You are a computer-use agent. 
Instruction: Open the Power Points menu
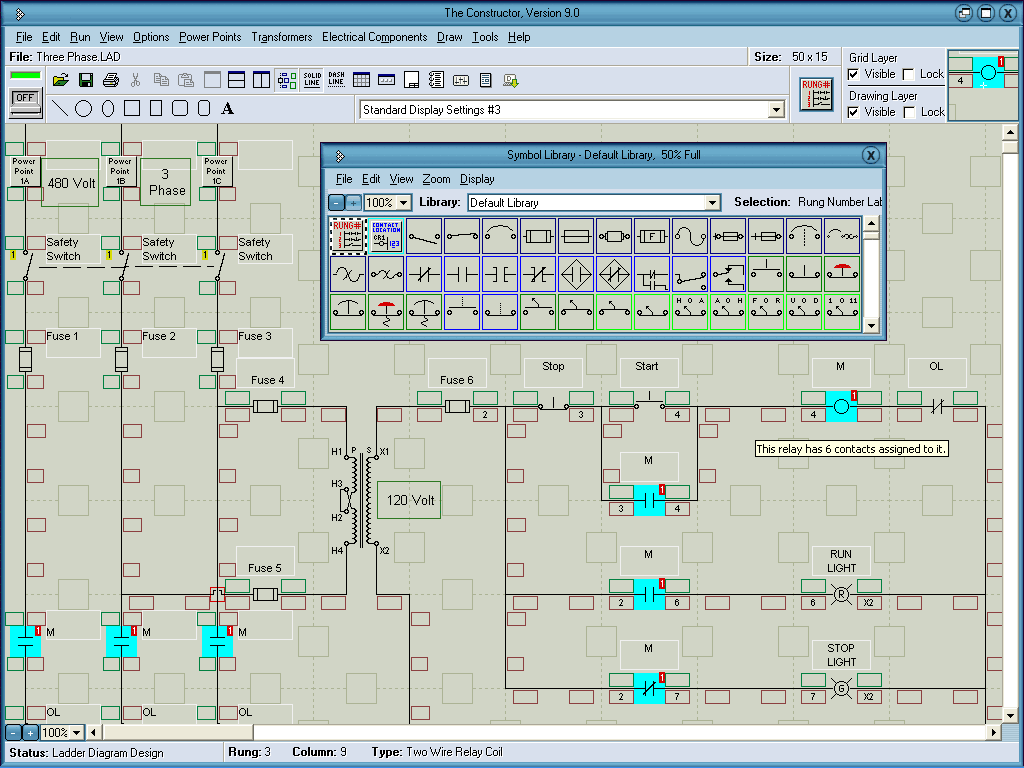[210, 37]
